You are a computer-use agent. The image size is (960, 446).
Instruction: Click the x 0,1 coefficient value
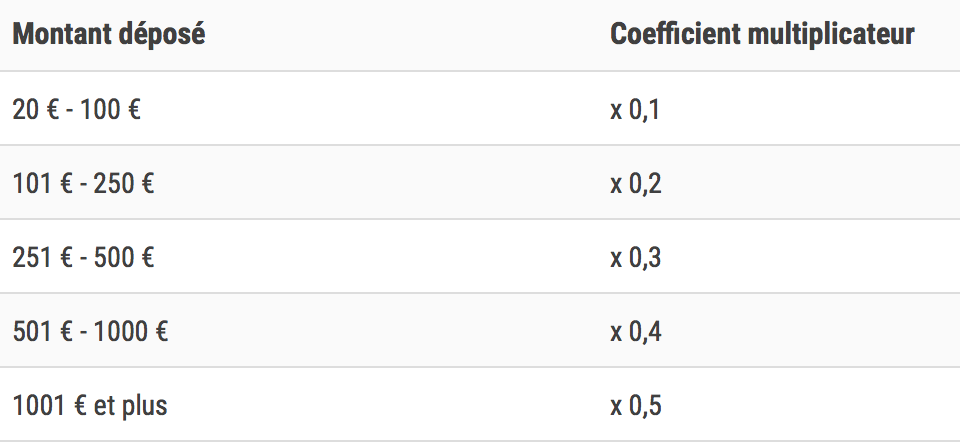point(635,110)
